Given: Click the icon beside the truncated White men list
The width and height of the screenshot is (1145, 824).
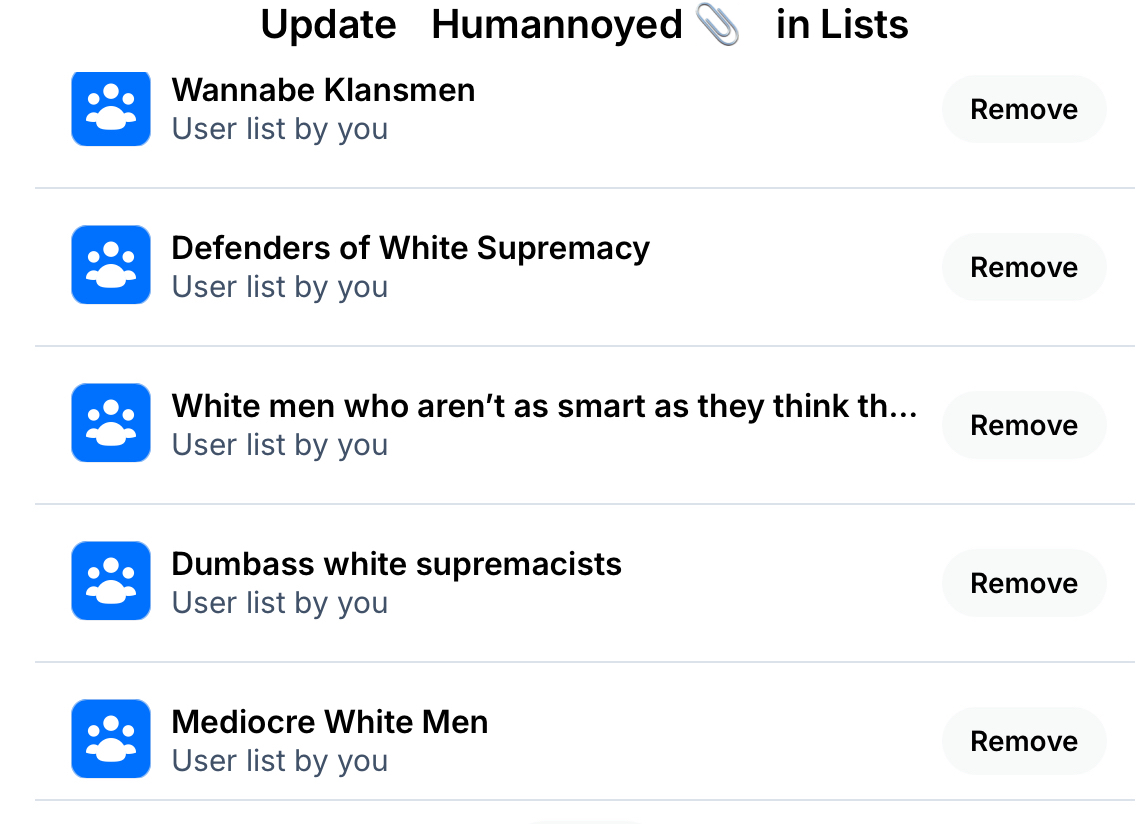Looking at the screenshot, I should click(x=111, y=423).
